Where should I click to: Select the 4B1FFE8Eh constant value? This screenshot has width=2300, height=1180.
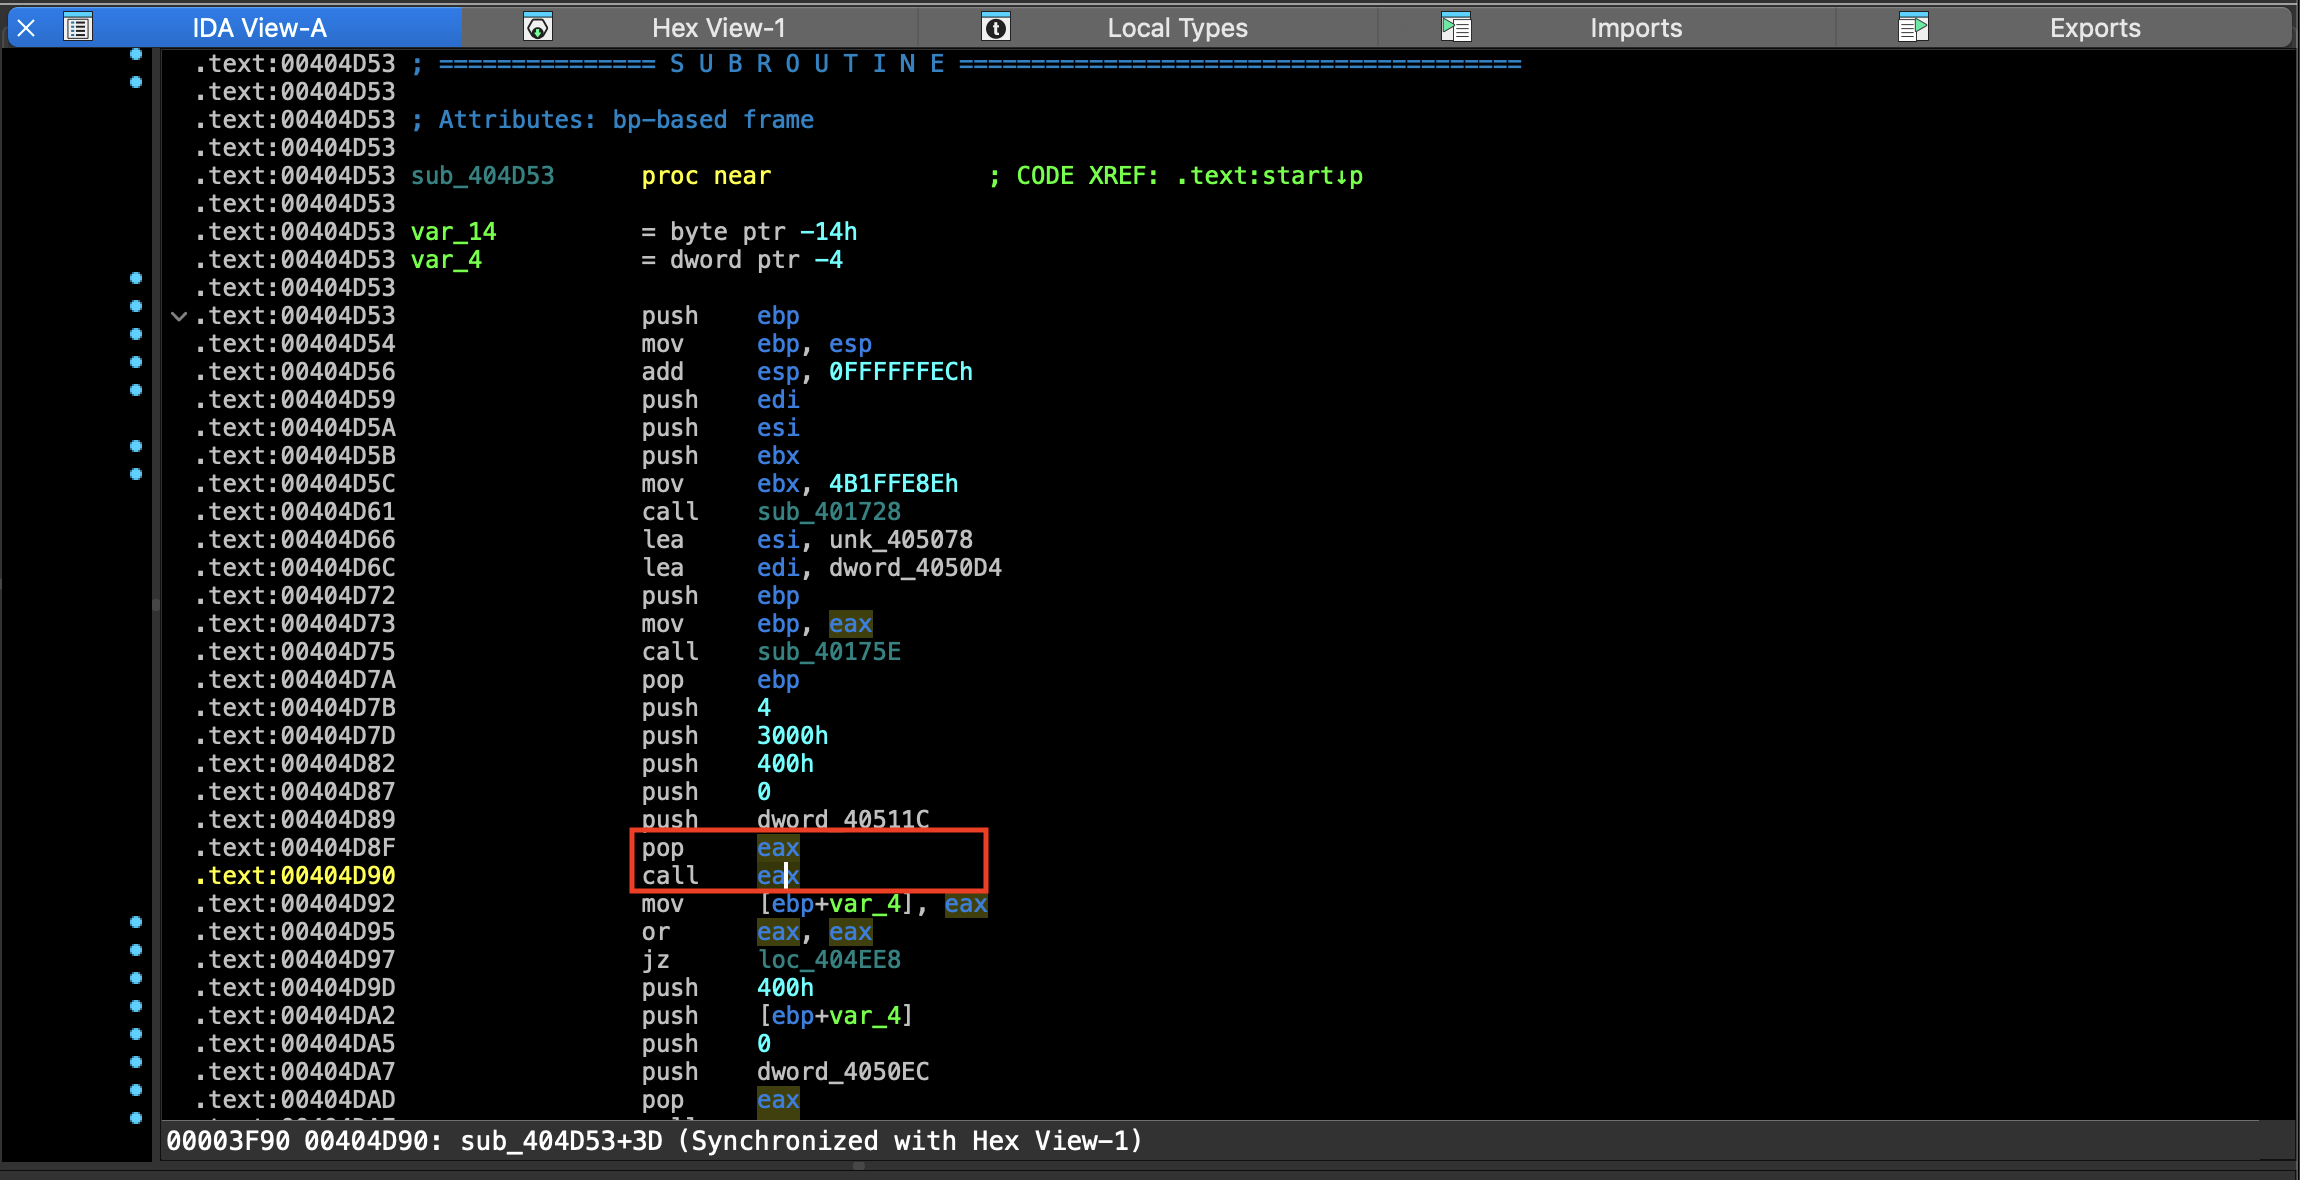coord(894,484)
